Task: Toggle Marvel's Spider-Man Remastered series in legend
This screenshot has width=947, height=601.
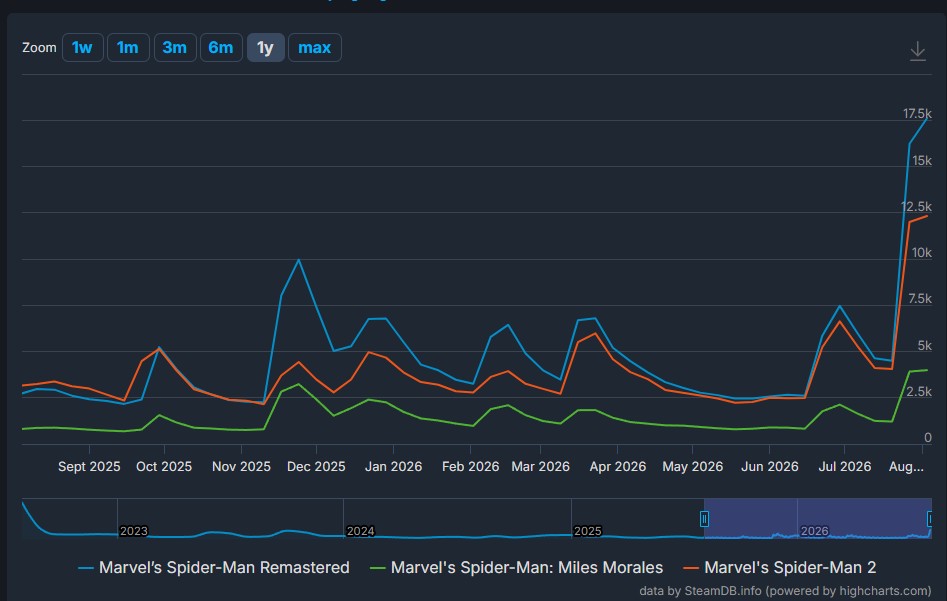Action: point(214,568)
